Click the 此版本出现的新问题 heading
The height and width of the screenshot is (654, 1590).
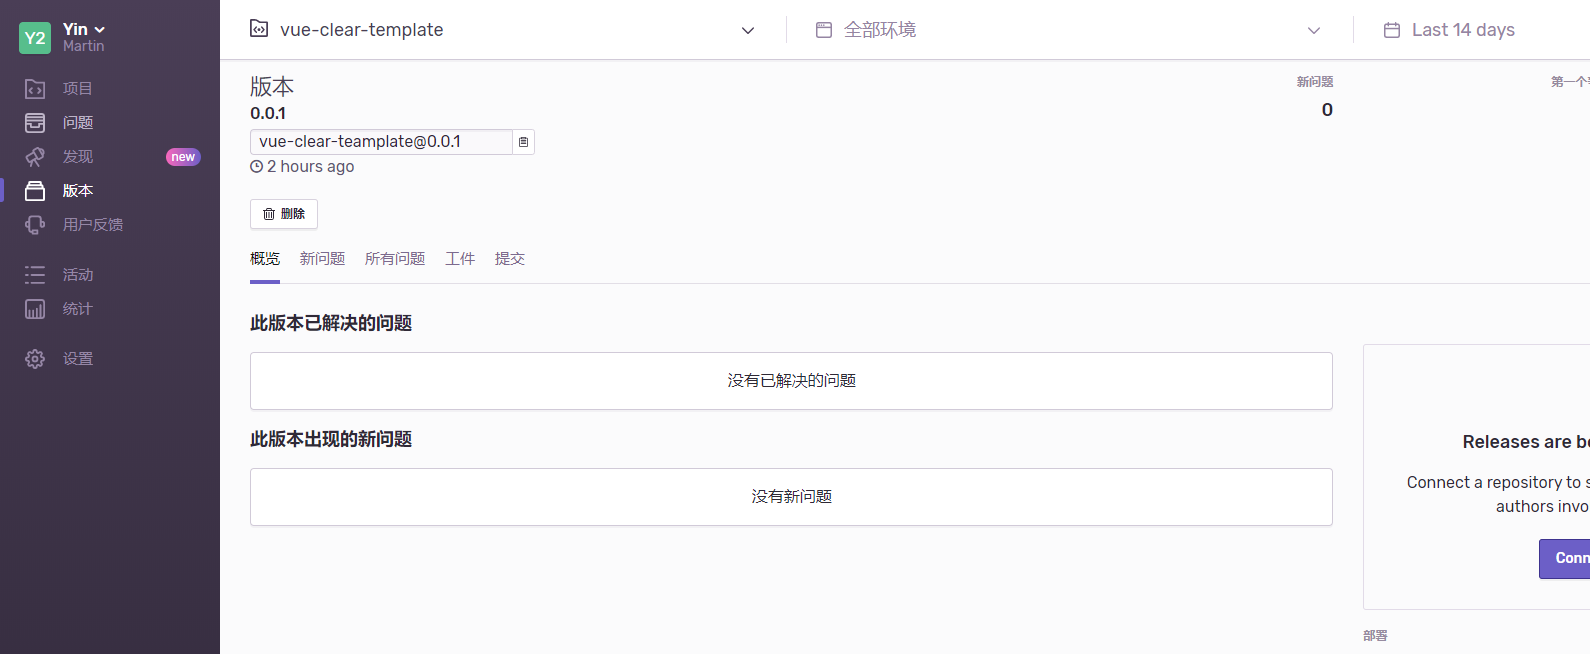(x=331, y=439)
